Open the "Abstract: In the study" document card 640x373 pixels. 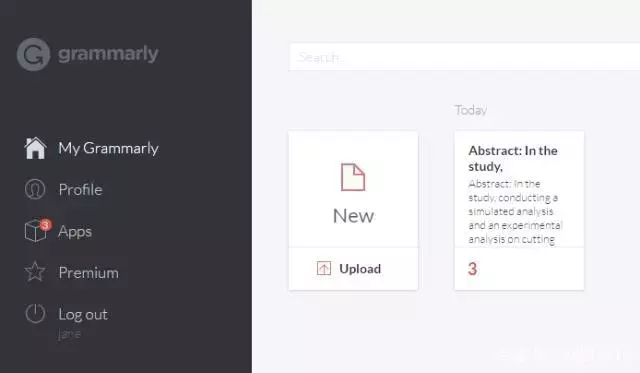click(x=519, y=189)
